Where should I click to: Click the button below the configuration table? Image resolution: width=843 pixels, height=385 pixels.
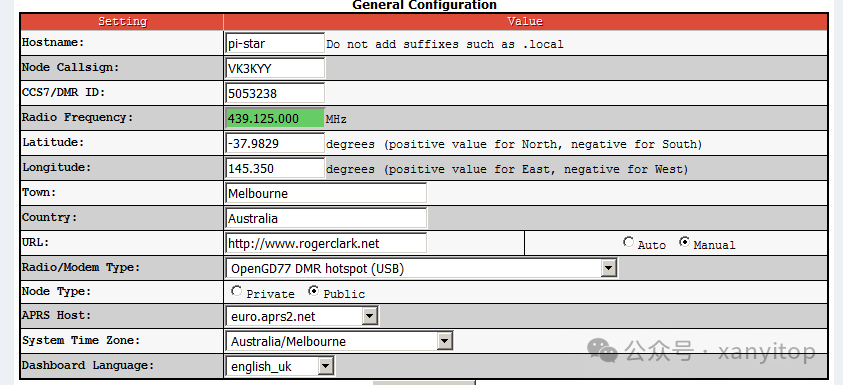424,383
